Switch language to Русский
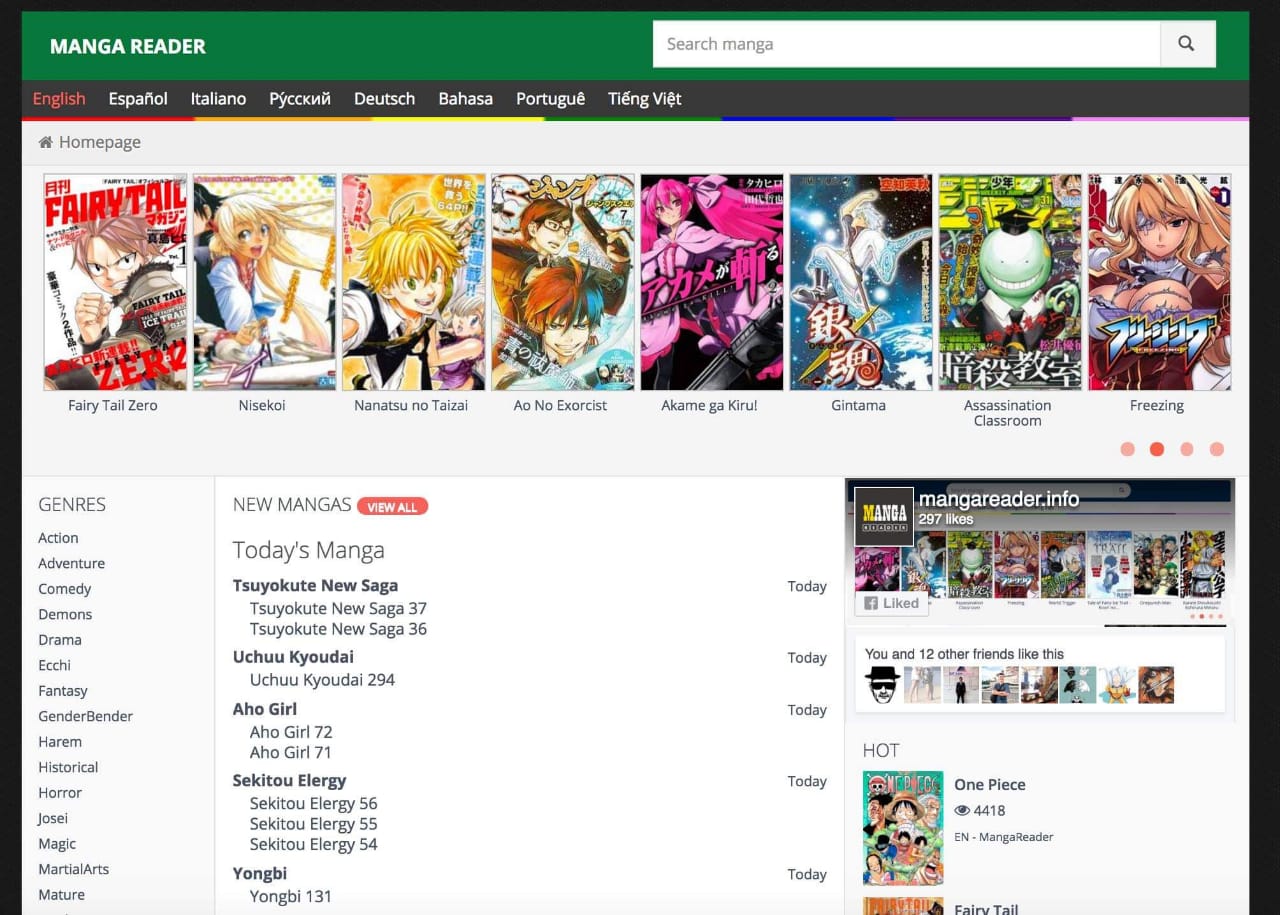The width and height of the screenshot is (1280, 915). tap(300, 98)
